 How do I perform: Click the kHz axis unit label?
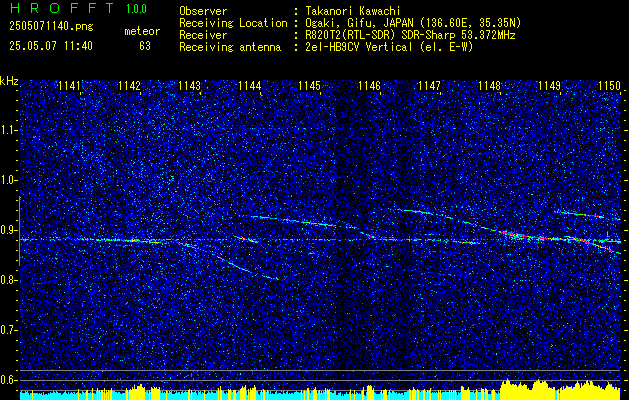coord(9,81)
